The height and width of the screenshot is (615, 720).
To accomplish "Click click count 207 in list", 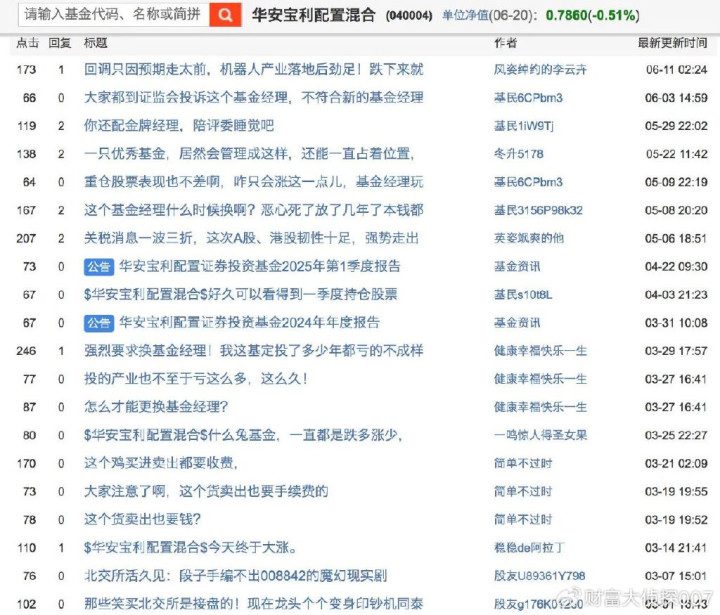I will (x=26, y=238).
